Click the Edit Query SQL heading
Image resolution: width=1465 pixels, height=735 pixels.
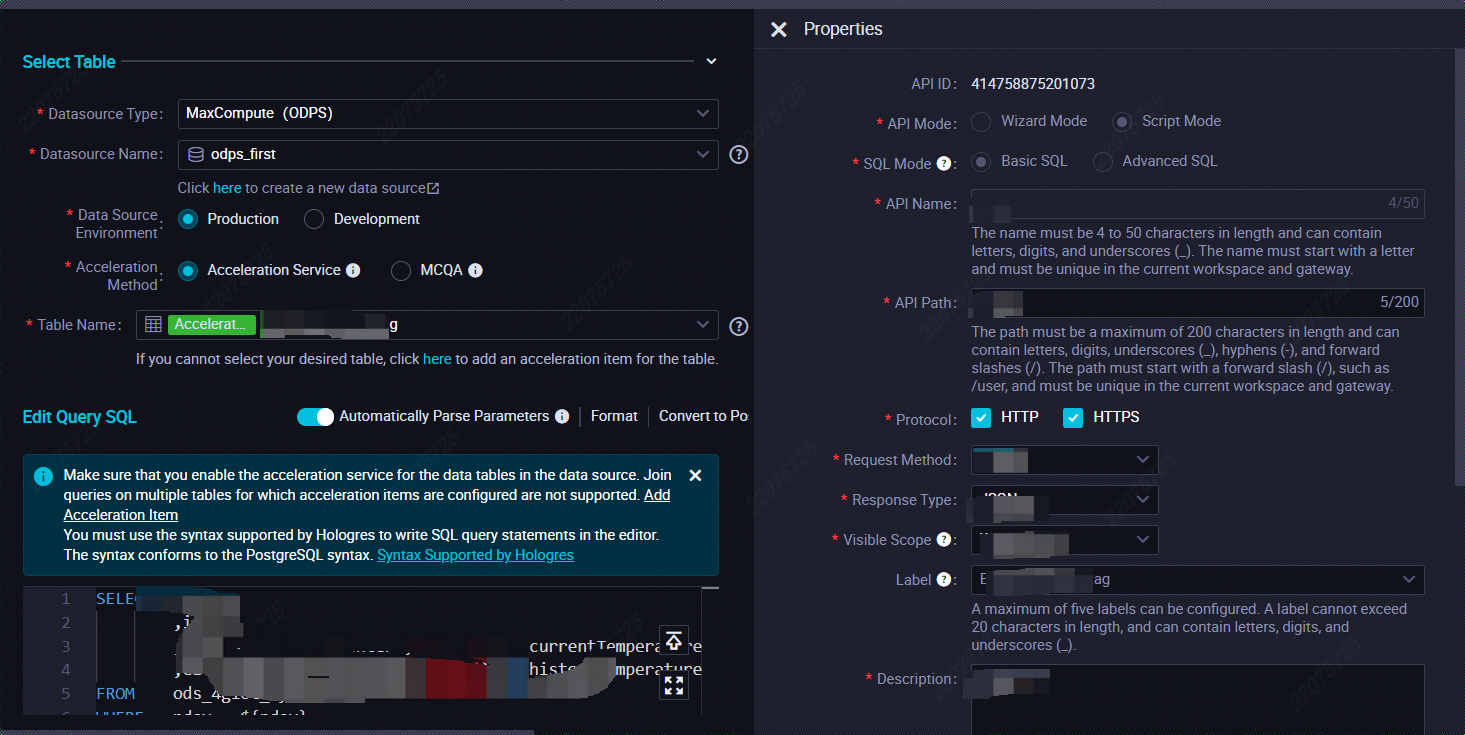click(80, 417)
